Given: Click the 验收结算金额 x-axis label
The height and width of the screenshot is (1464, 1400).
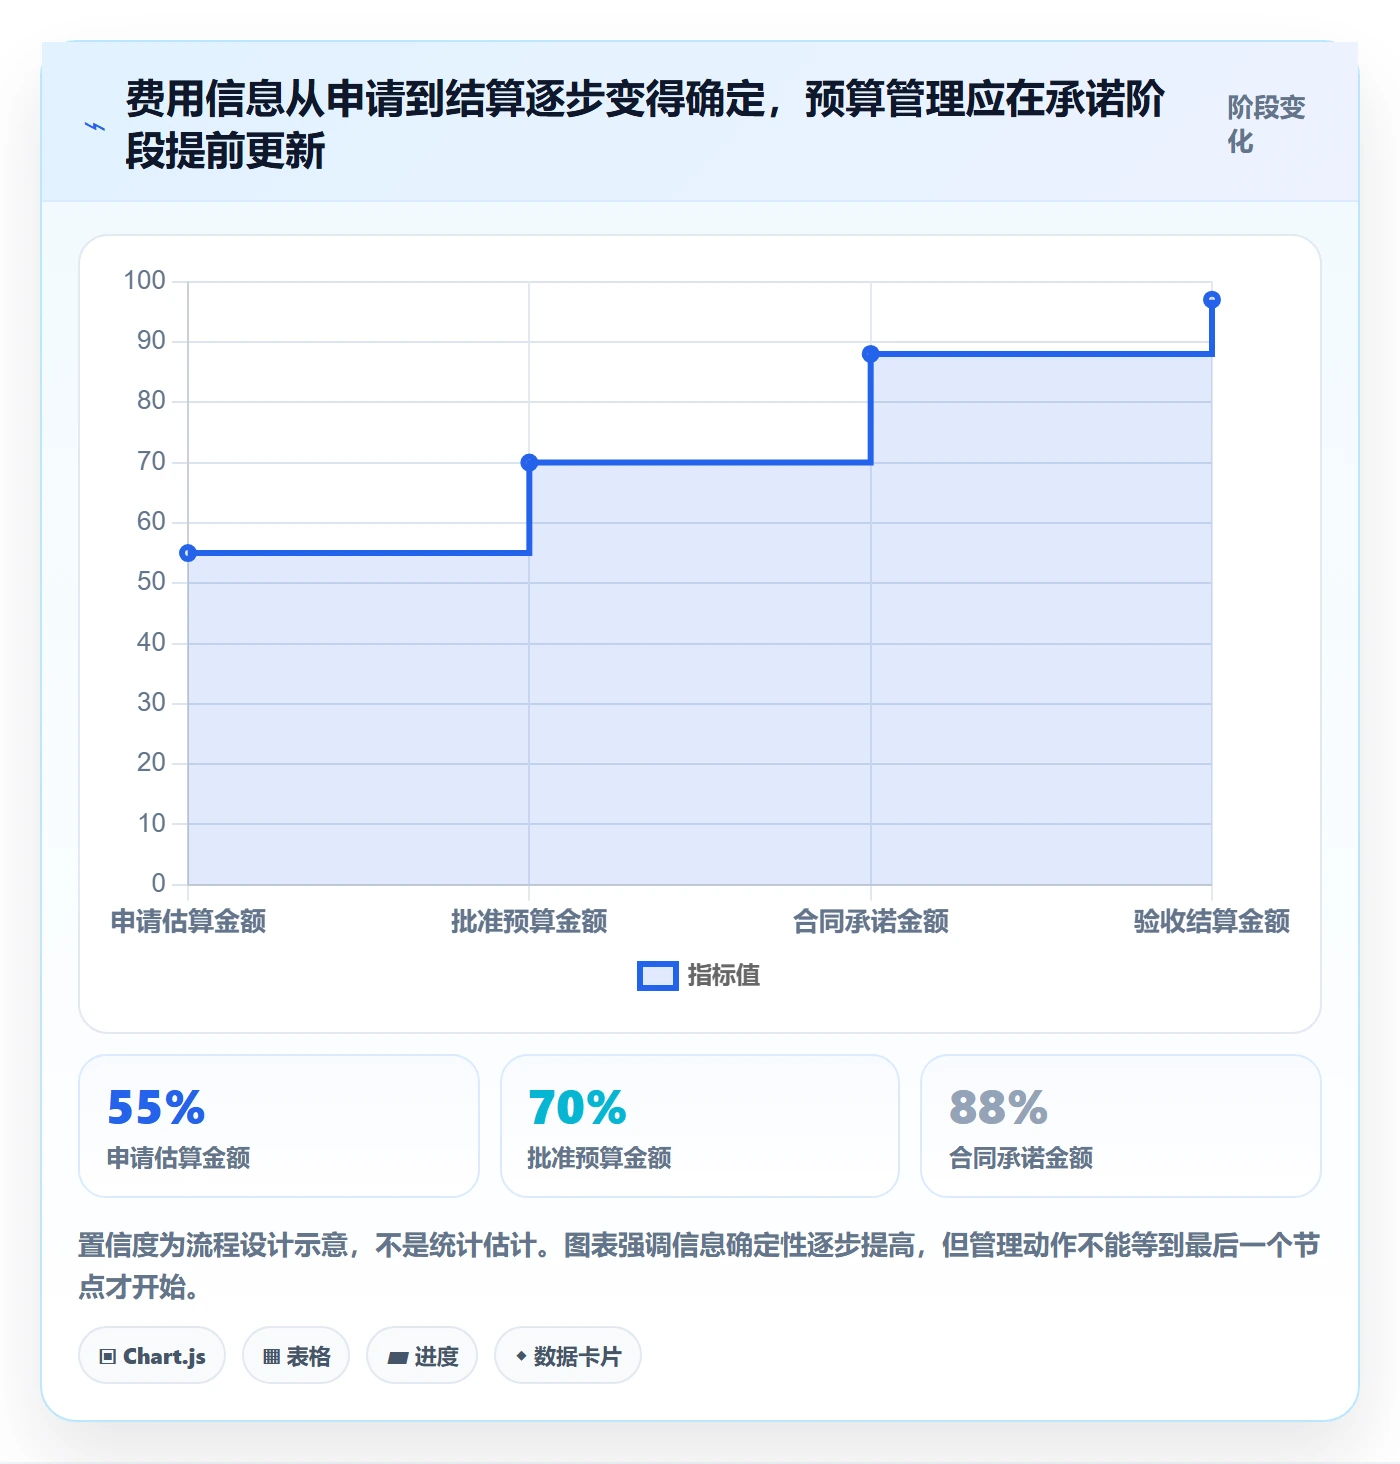Looking at the screenshot, I should [x=1212, y=921].
